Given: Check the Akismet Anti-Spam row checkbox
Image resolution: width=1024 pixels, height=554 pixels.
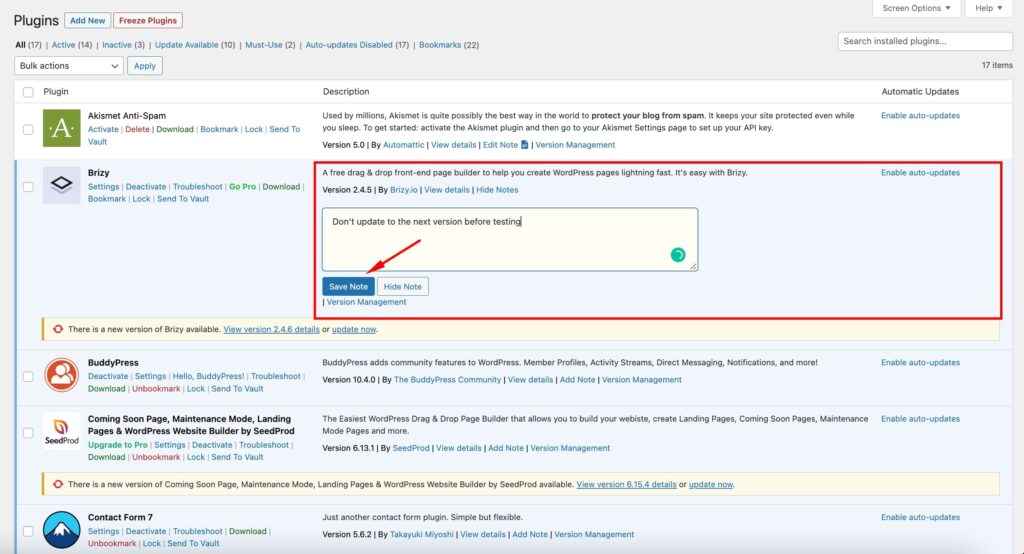Looking at the screenshot, I should point(28,129).
